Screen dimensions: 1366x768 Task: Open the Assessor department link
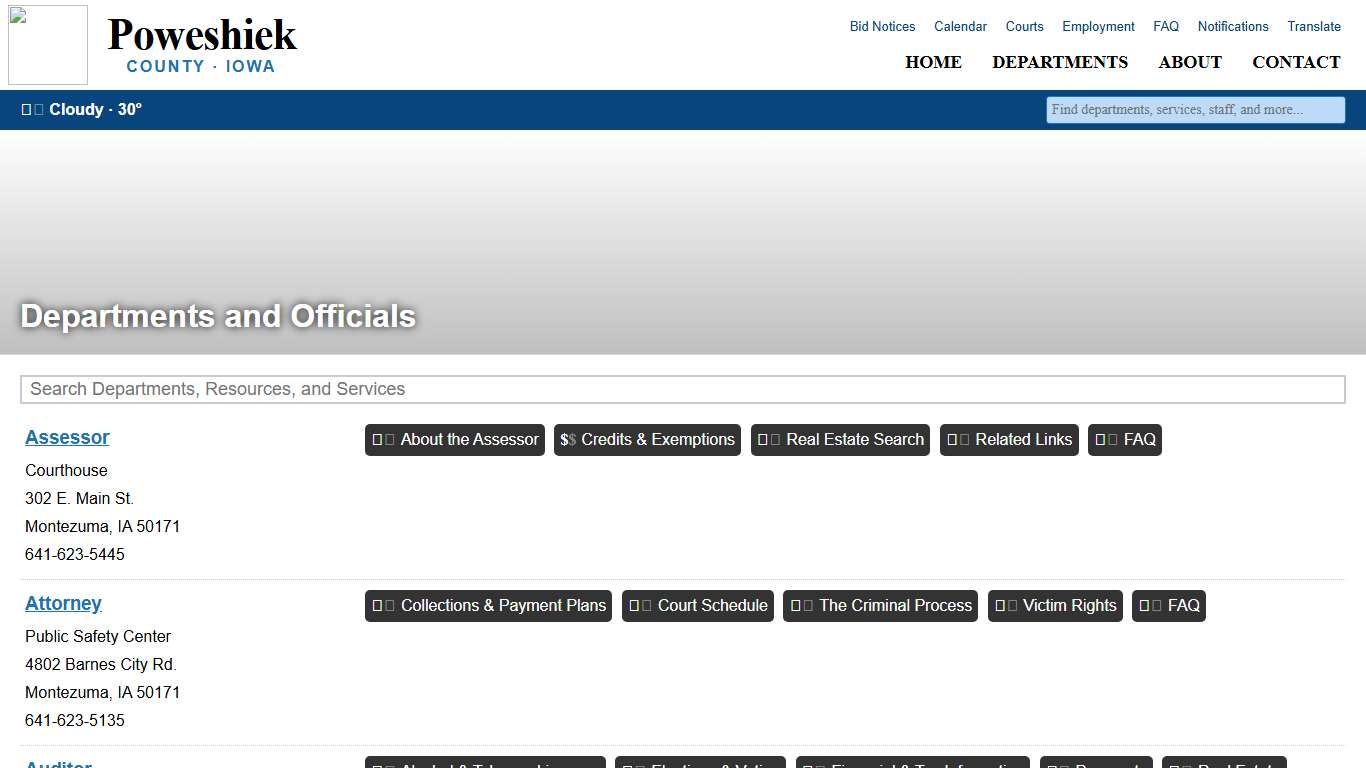(67, 438)
